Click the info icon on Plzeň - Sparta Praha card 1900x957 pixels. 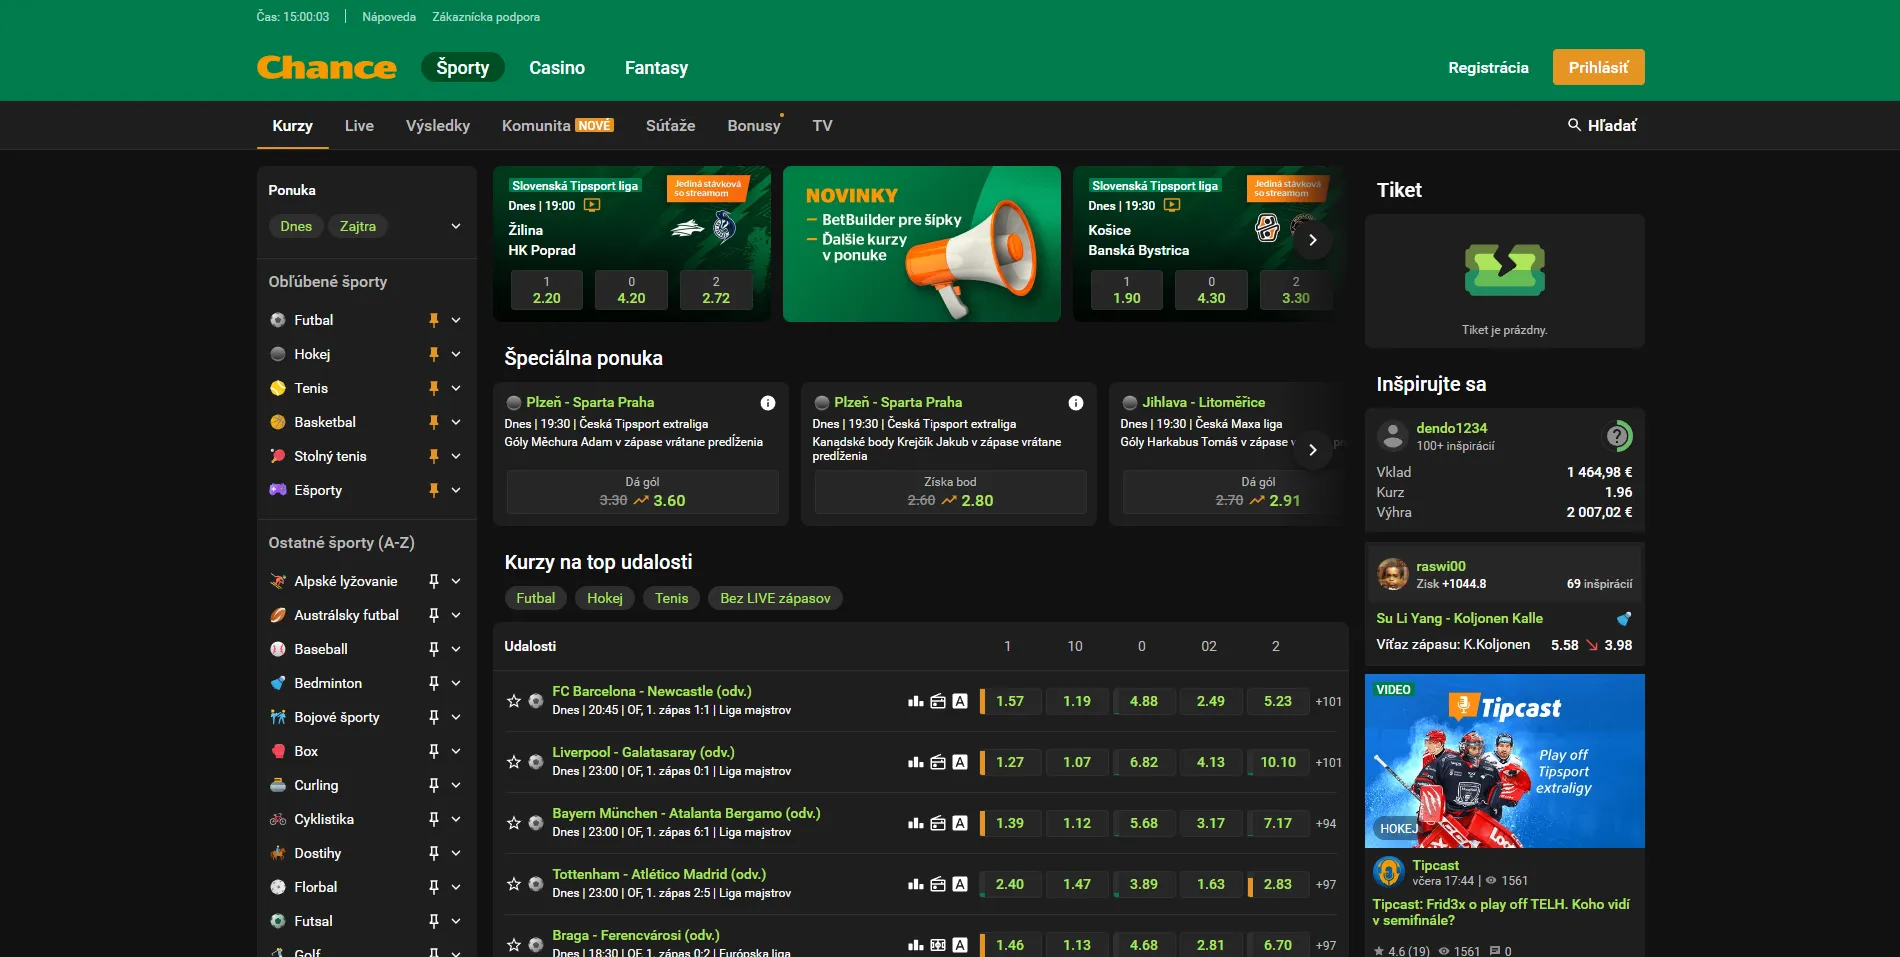[767, 403]
